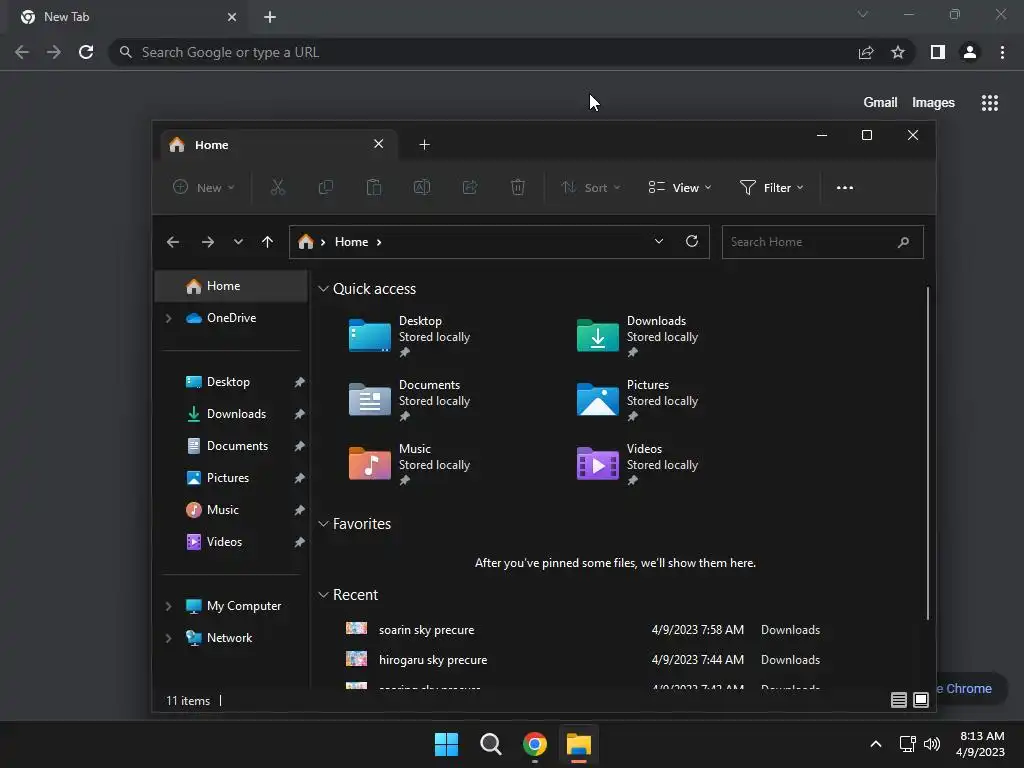Open the Desktop folder in Quick access

410,336
